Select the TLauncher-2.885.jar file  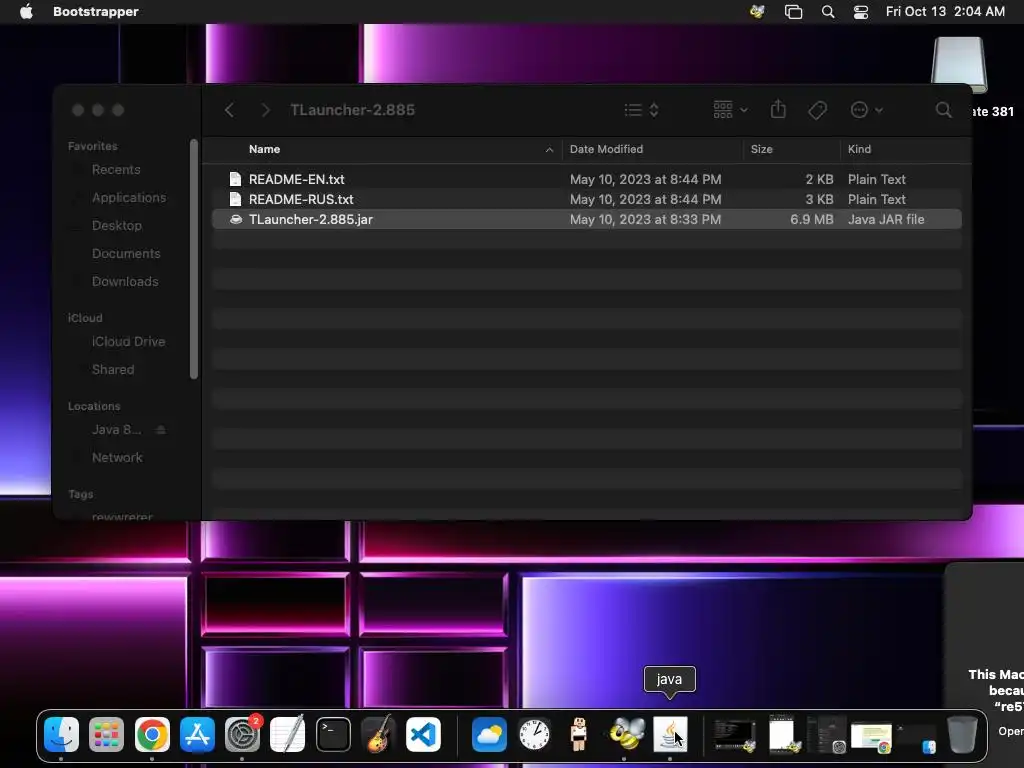pos(586,219)
